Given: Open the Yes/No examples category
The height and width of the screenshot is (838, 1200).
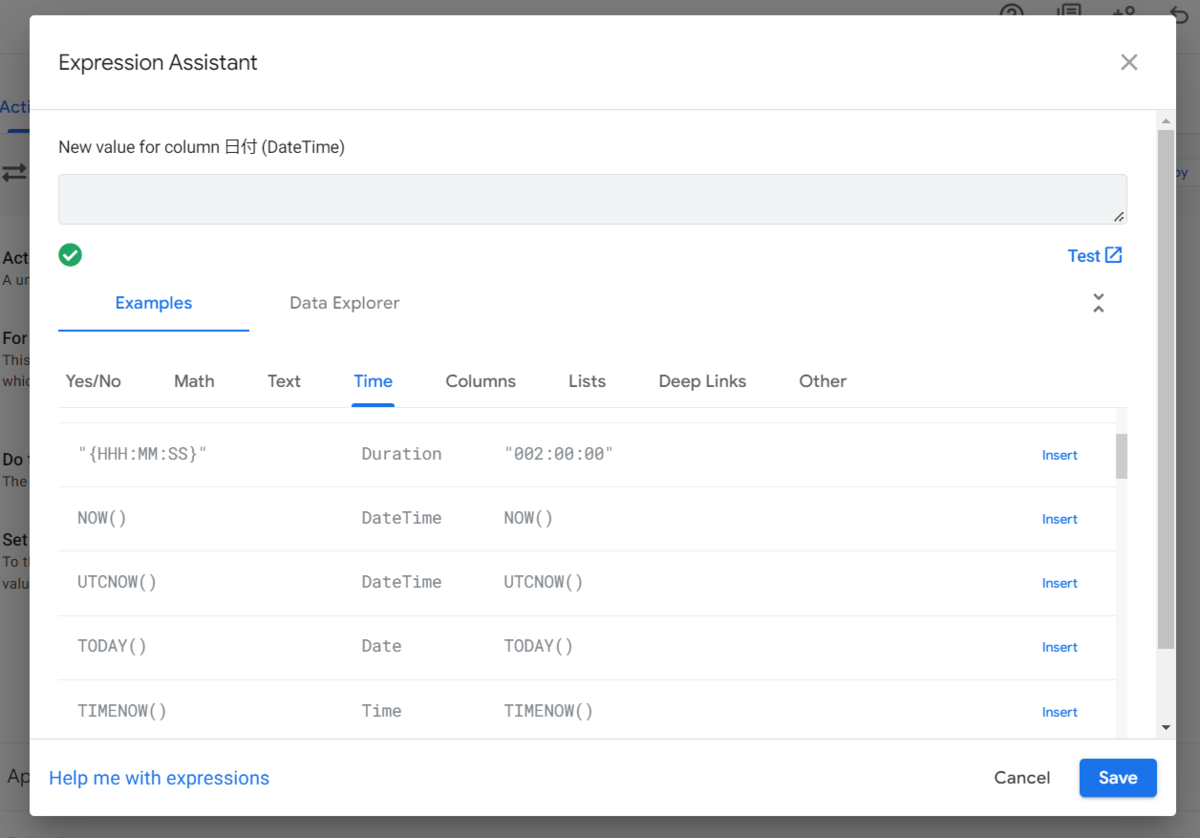Looking at the screenshot, I should pyautogui.click(x=93, y=381).
